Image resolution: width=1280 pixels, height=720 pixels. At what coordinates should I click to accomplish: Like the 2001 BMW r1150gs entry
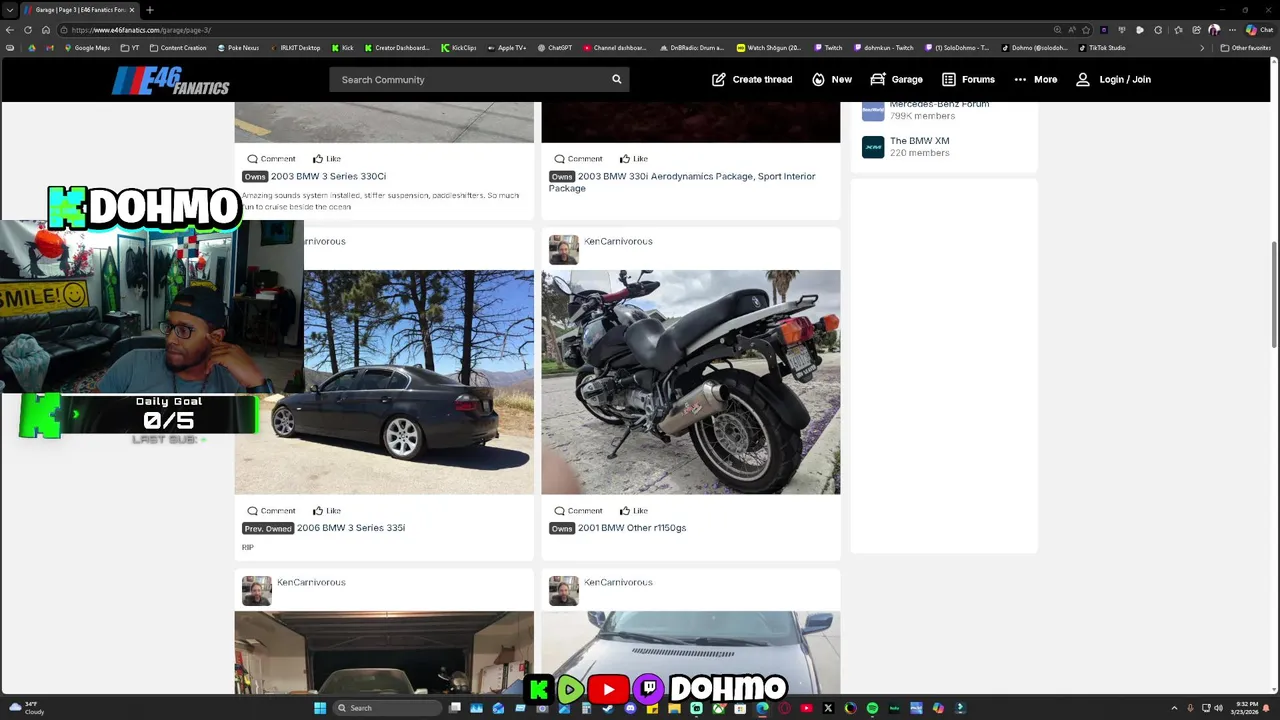(x=634, y=511)
